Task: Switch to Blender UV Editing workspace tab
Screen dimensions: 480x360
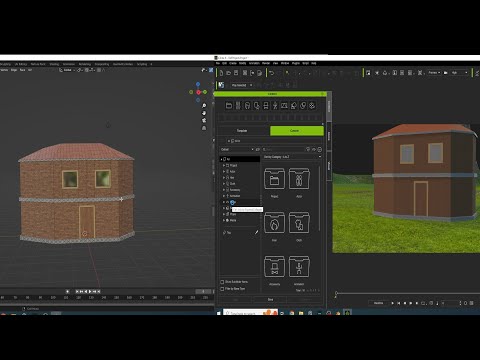Action: (x=21, y=64)
